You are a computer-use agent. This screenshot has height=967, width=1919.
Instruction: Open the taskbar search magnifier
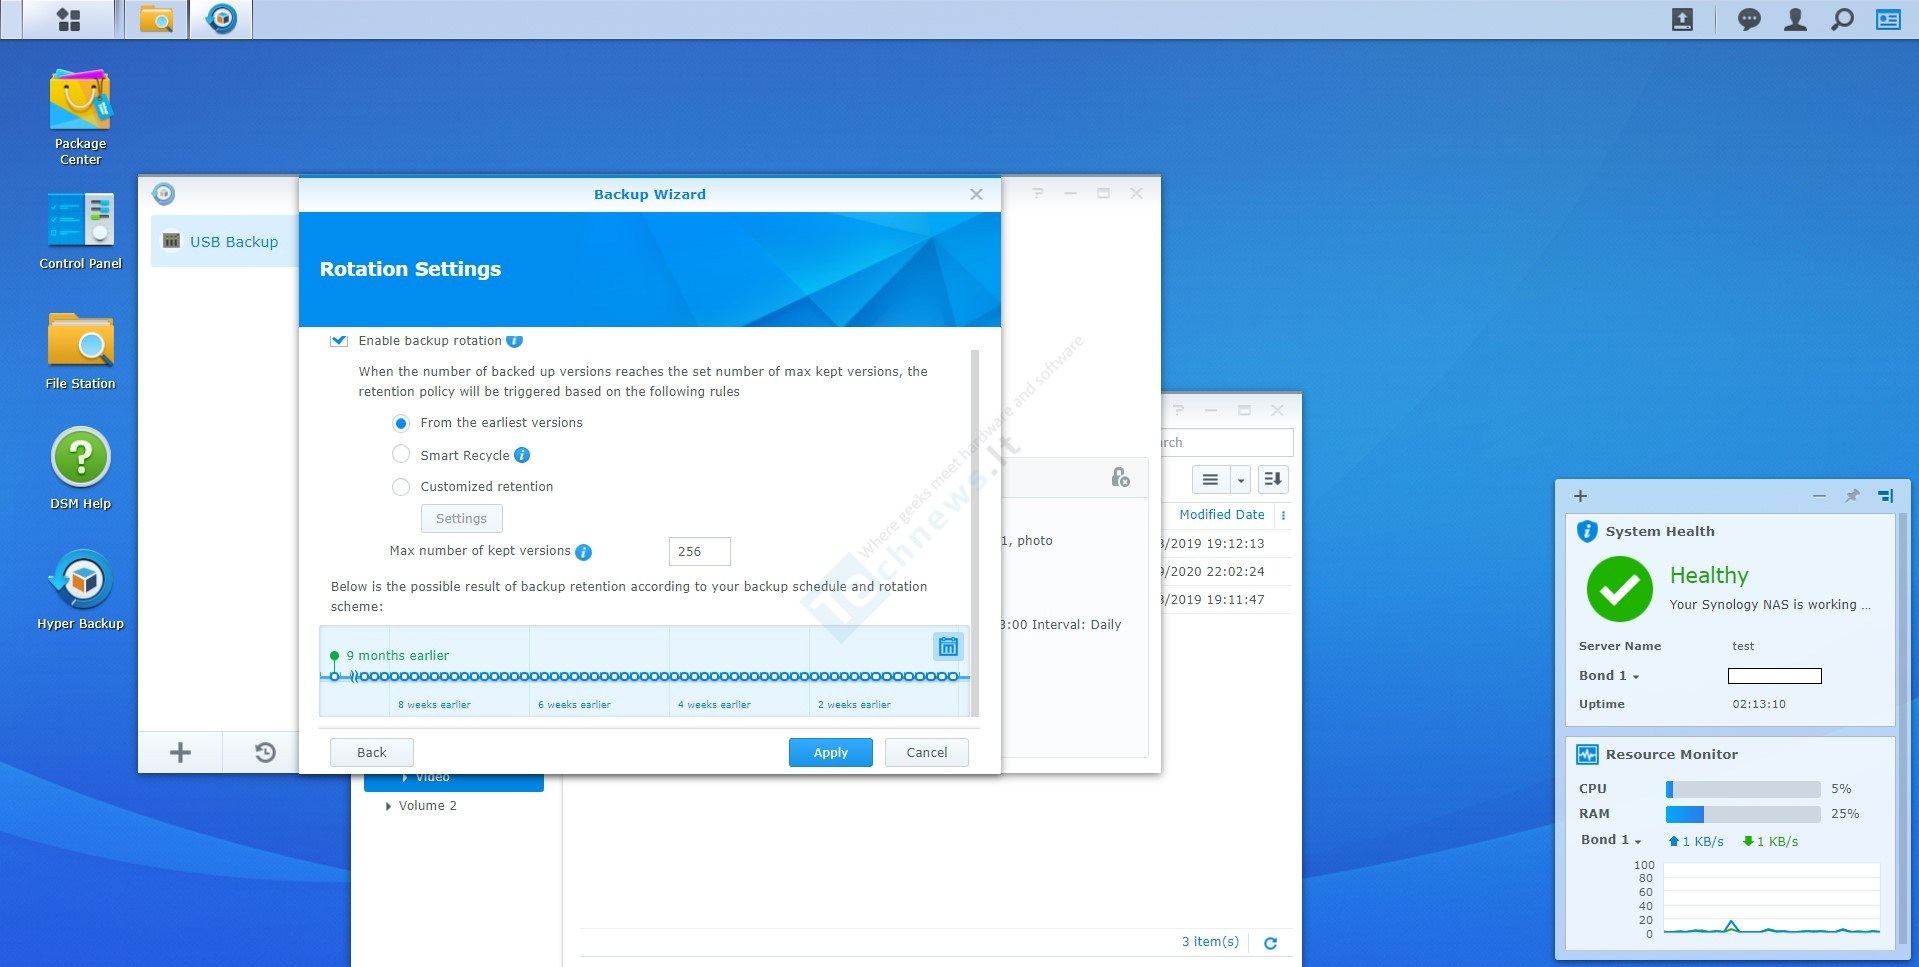point(1842,19)
